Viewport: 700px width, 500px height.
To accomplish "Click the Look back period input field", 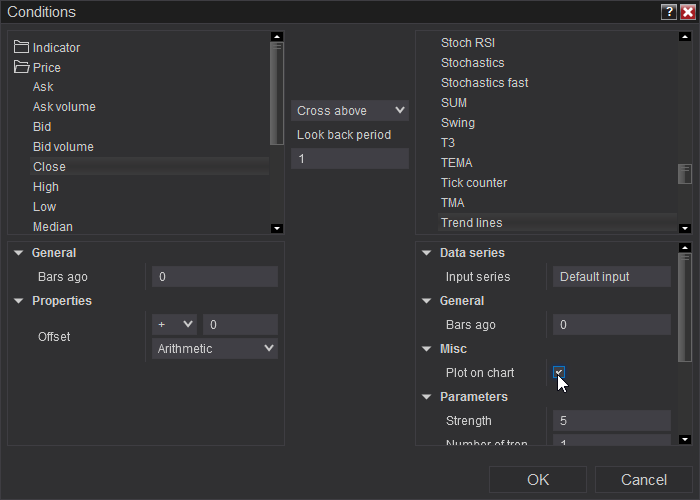I will (350, 159).
